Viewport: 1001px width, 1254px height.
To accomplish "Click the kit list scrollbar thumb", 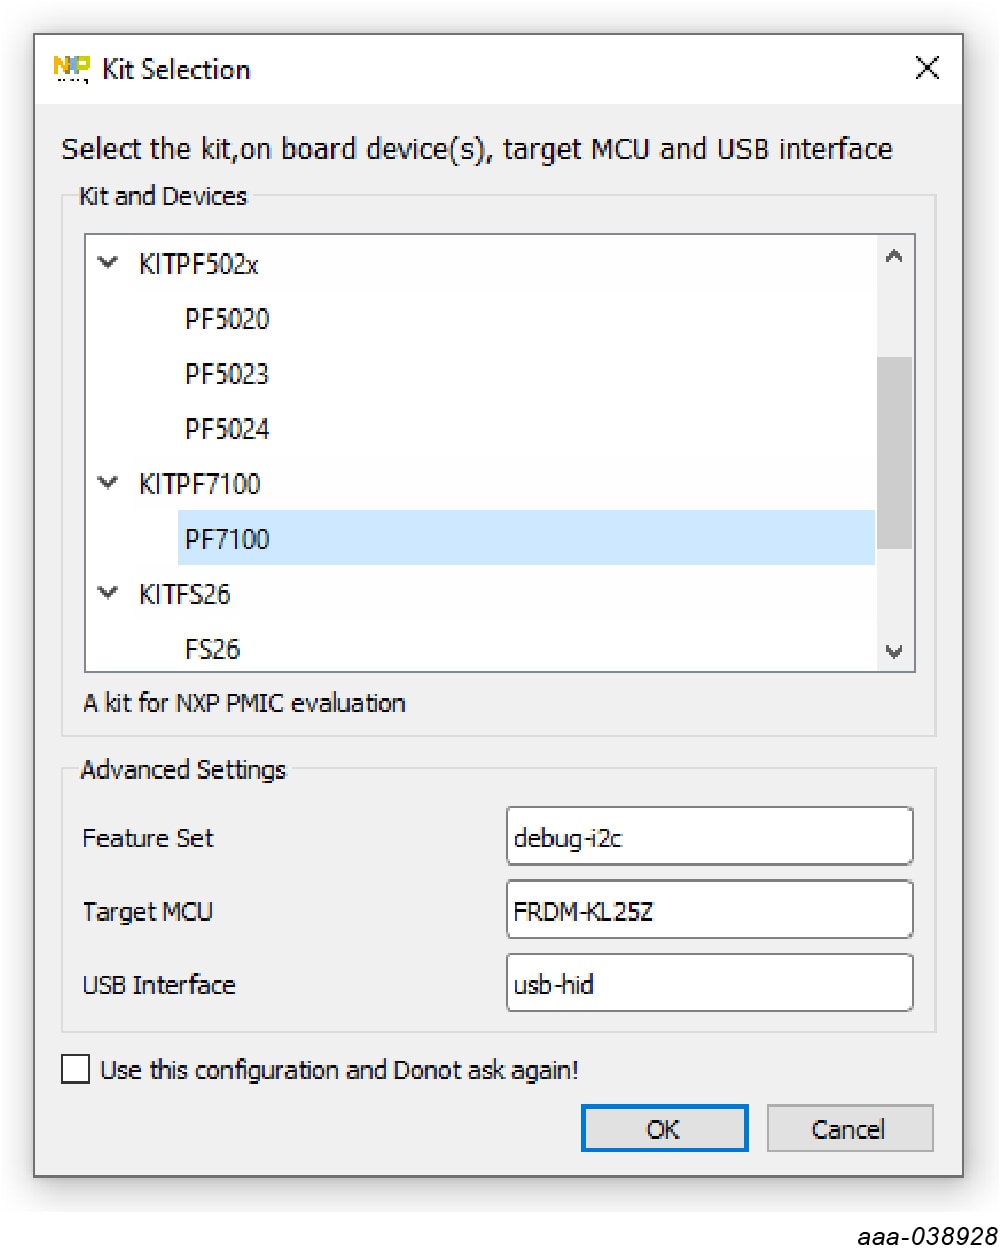I will tap(894, 452).
